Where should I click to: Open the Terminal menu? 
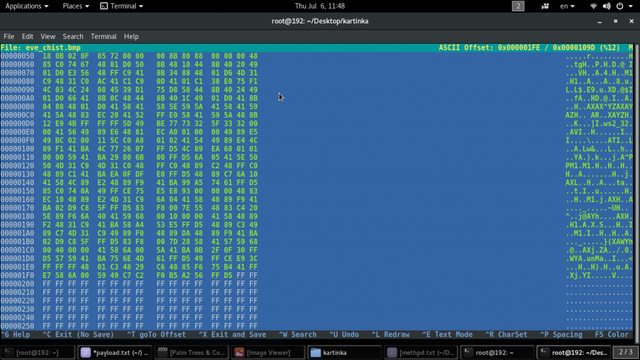(103, 36)
